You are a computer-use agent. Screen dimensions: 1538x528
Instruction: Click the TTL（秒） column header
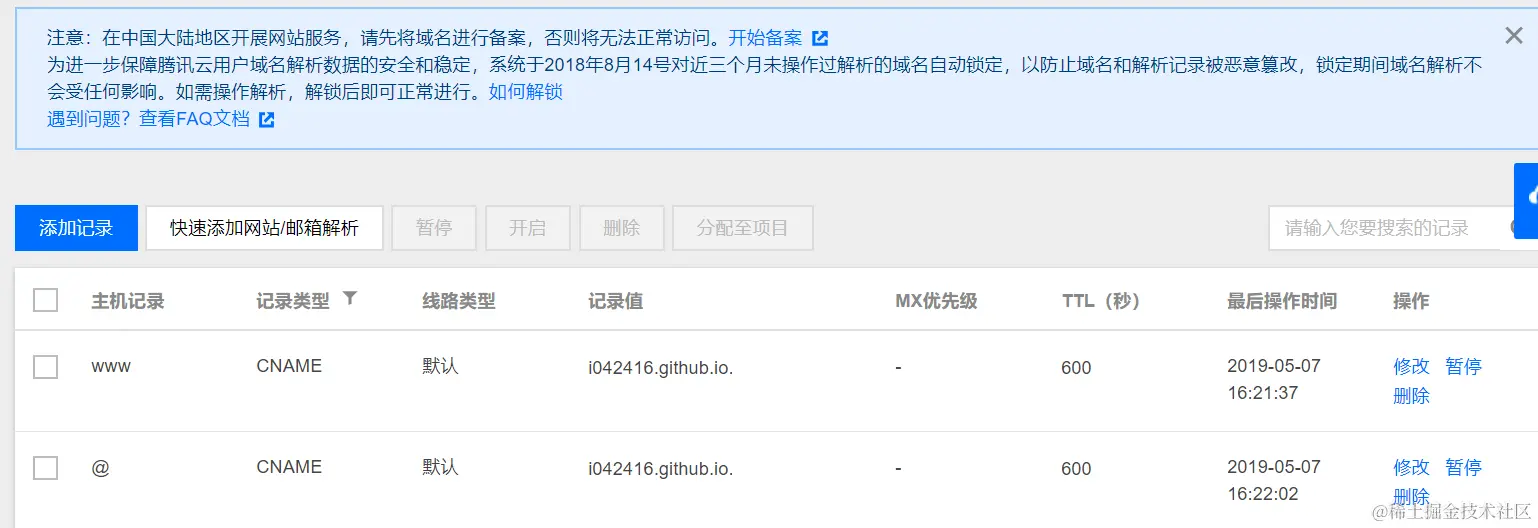(x=1101, y=301)
